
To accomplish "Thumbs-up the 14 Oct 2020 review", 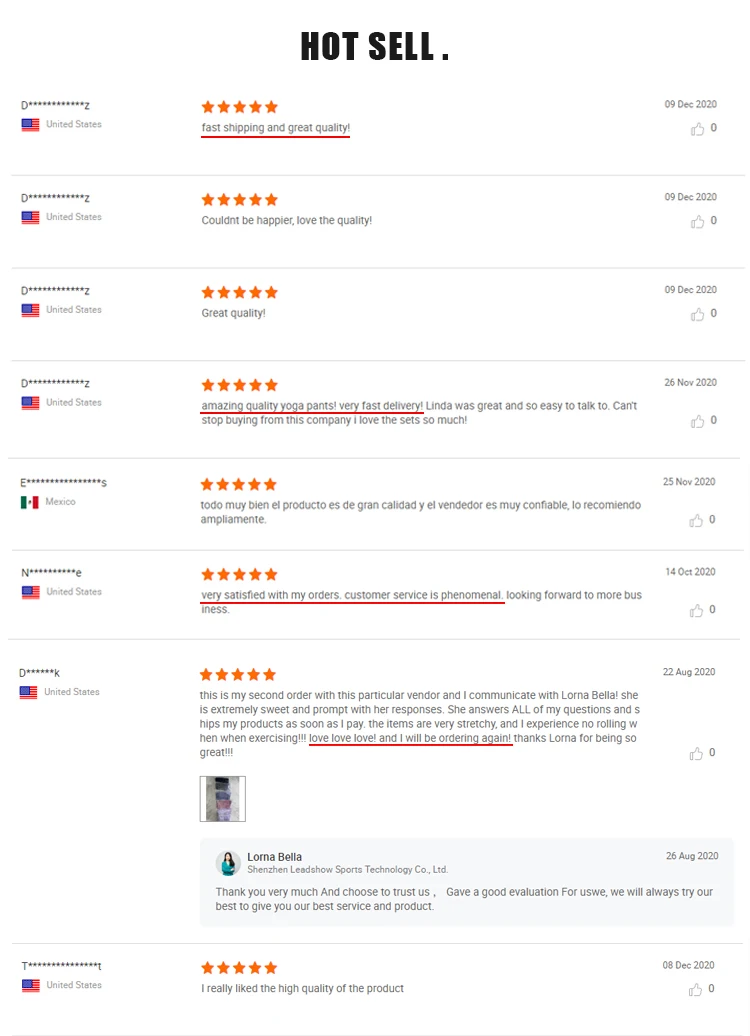I will pyautogui.click(x=696, y=610).
